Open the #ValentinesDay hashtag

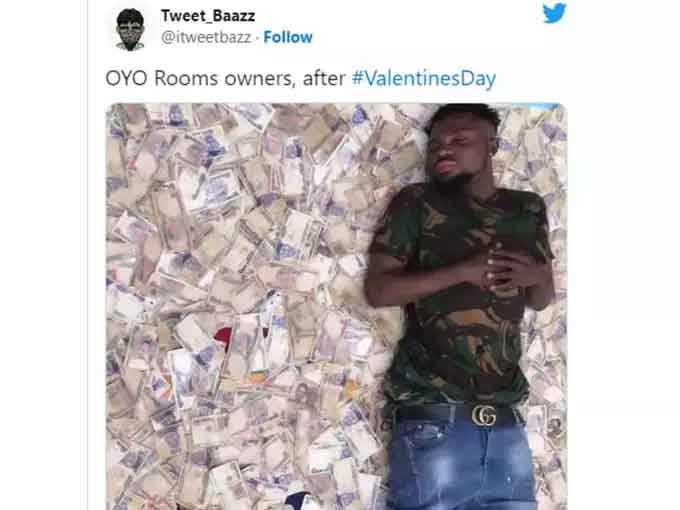(423, 78)
